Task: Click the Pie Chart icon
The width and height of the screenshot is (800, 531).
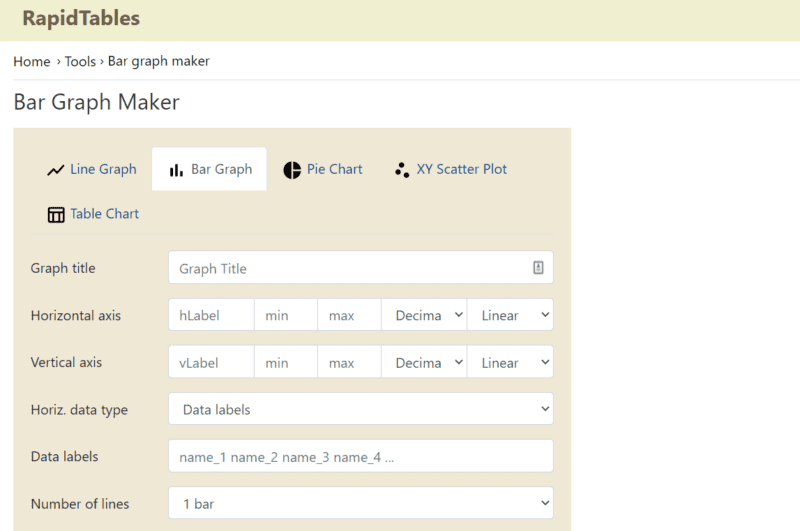Action: click(x=292, y=170)
